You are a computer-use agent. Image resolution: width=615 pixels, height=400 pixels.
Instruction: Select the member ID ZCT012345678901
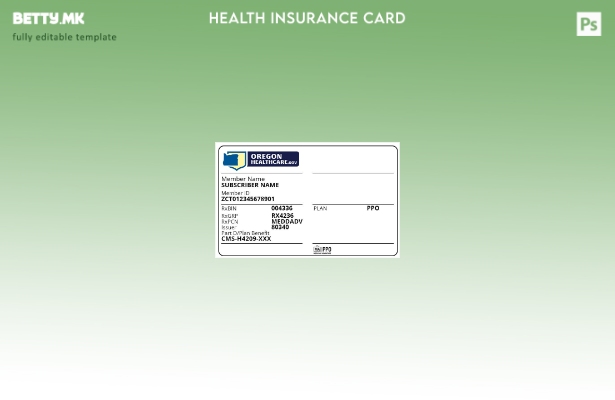[x=247, y=199]
